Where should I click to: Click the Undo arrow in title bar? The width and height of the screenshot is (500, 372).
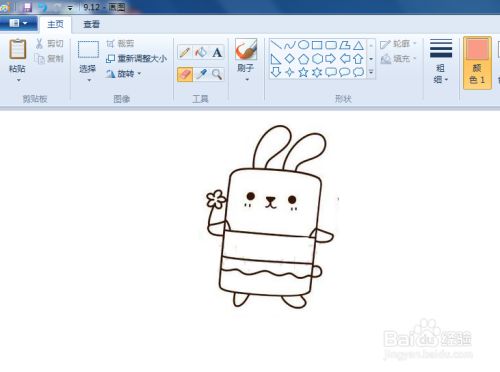[42, 7]
